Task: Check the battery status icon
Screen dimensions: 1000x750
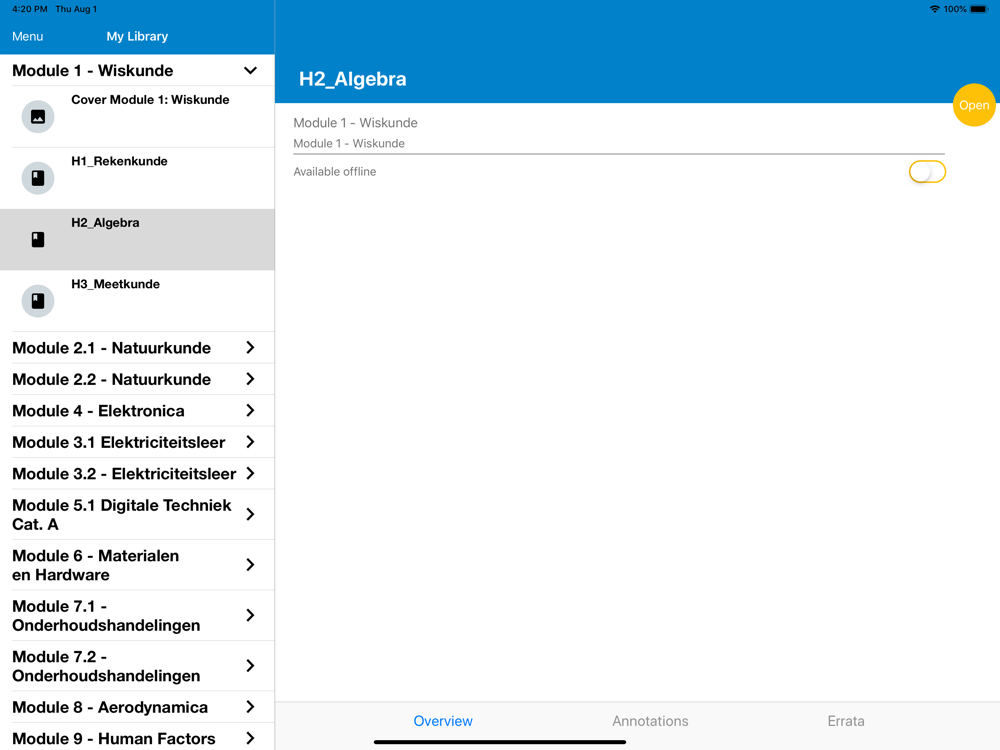Action: coord(979,9)
